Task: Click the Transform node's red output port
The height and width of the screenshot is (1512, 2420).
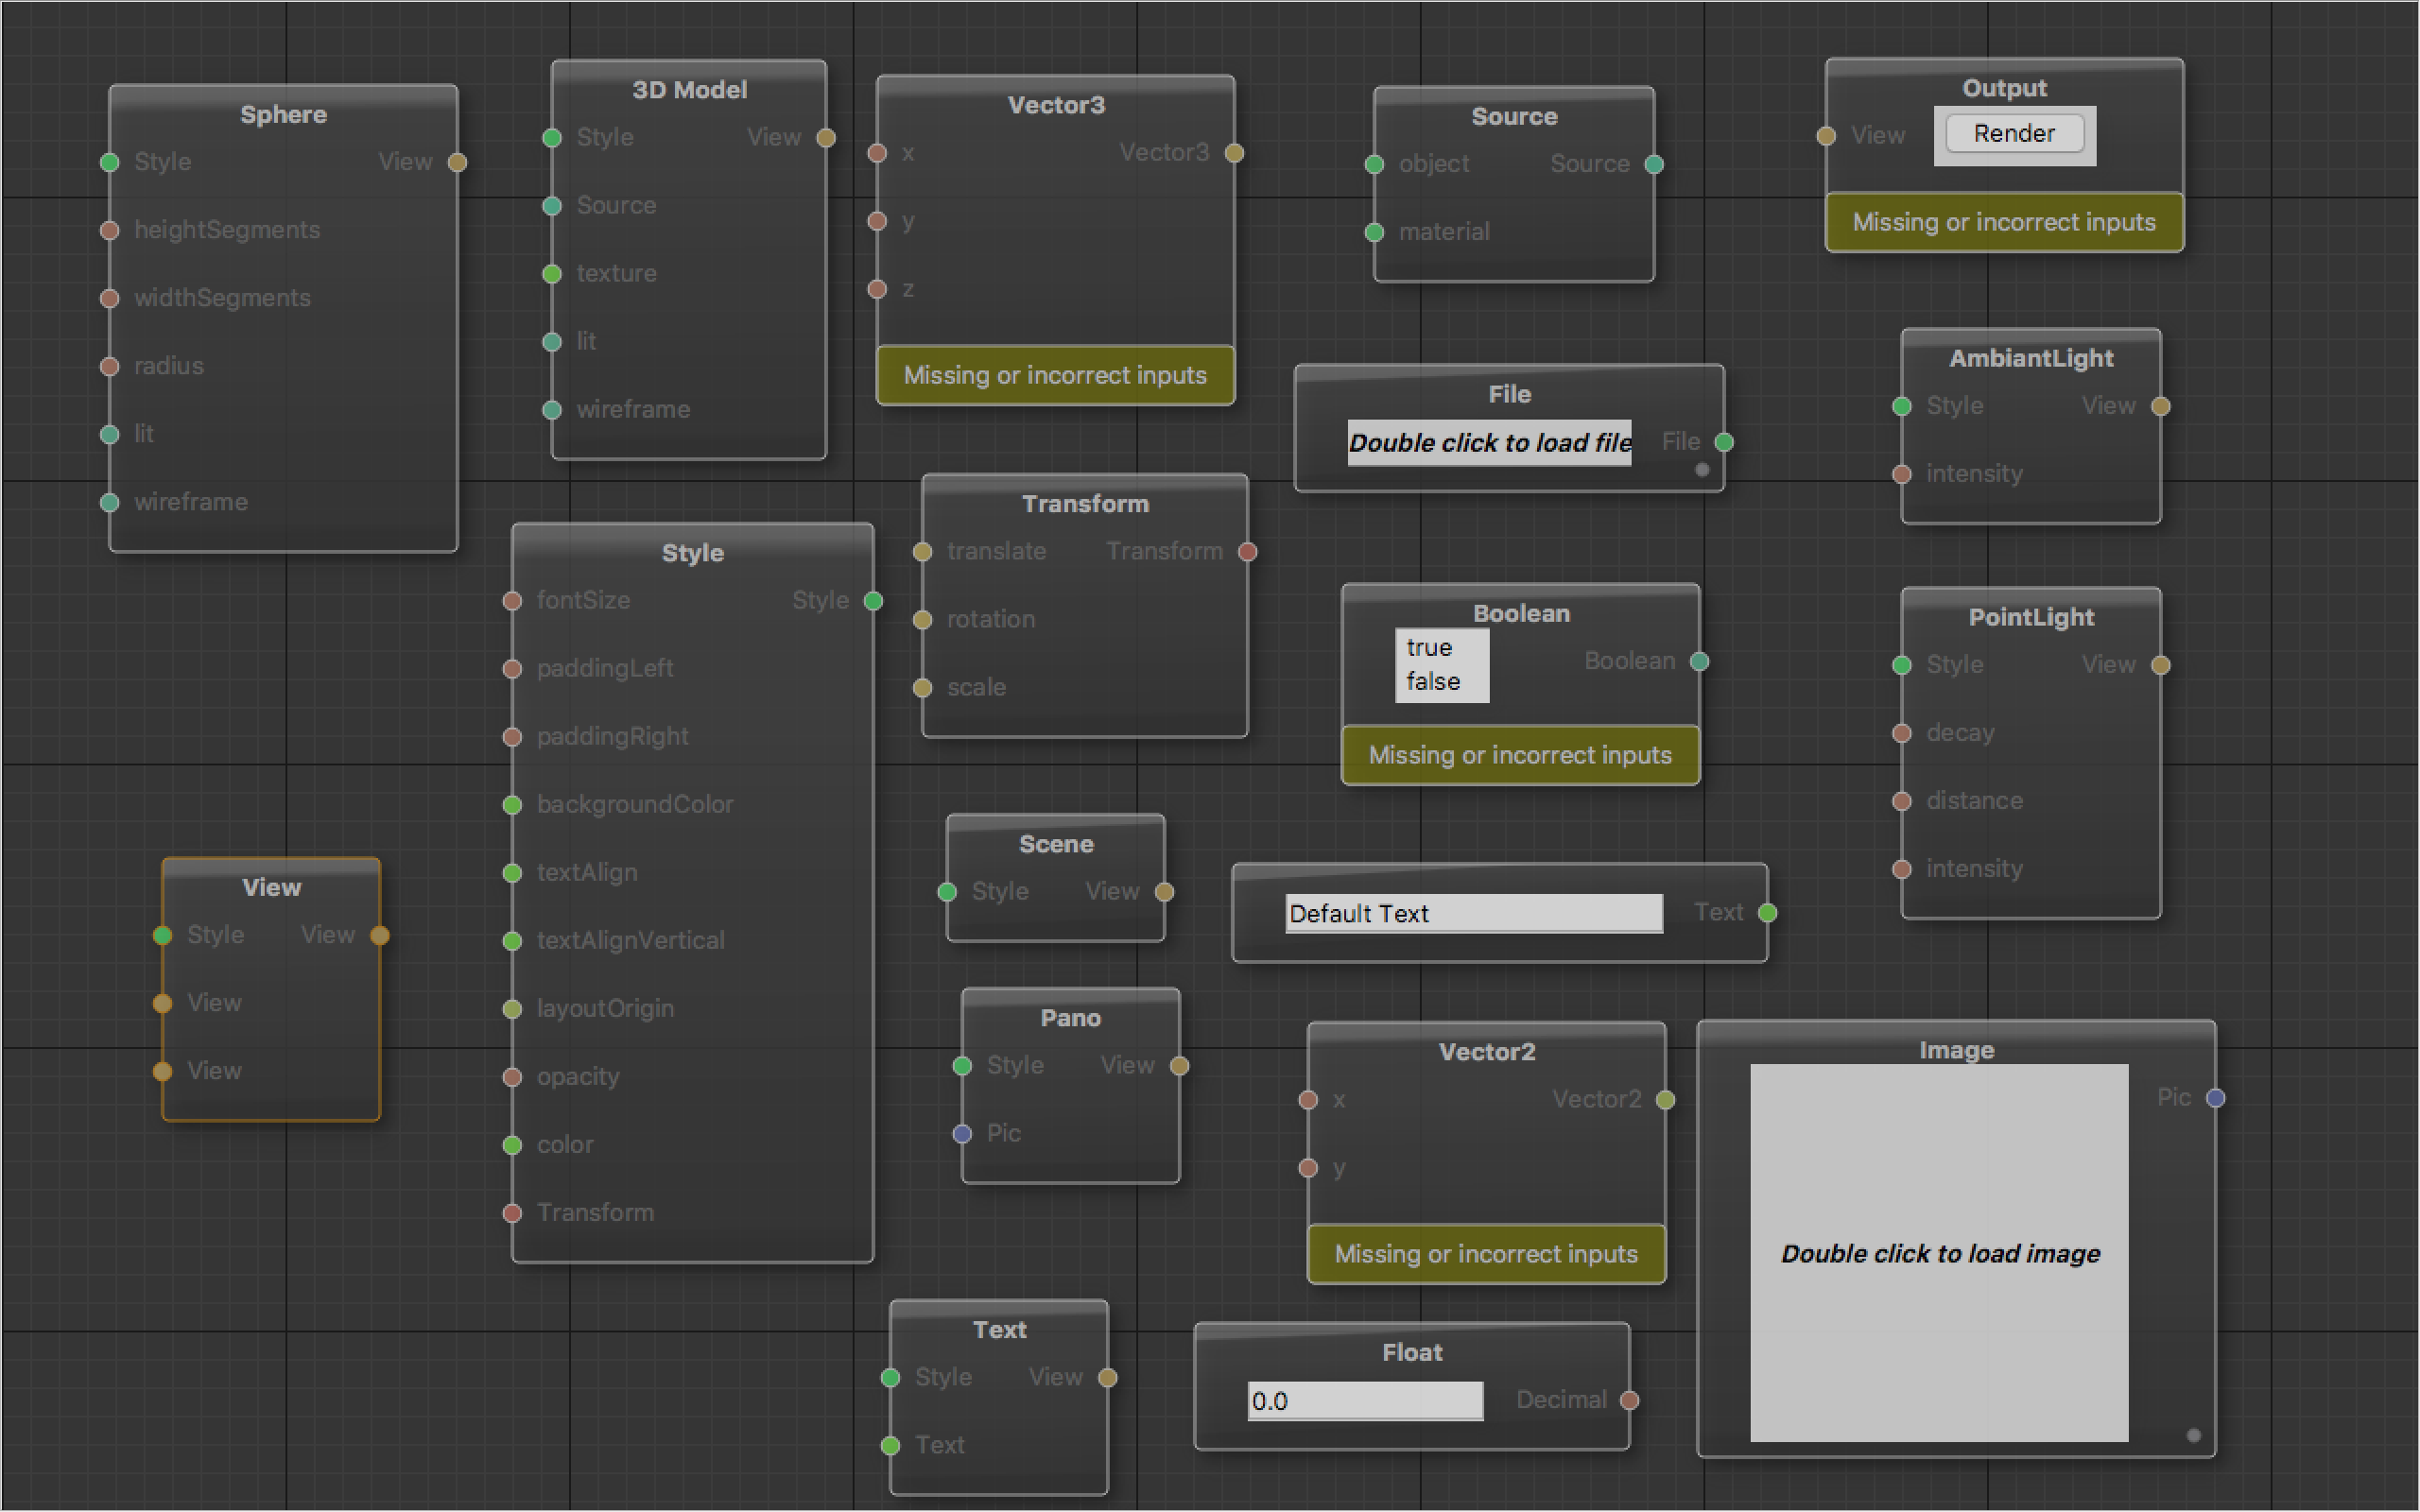Action: tap(1247, 552)
